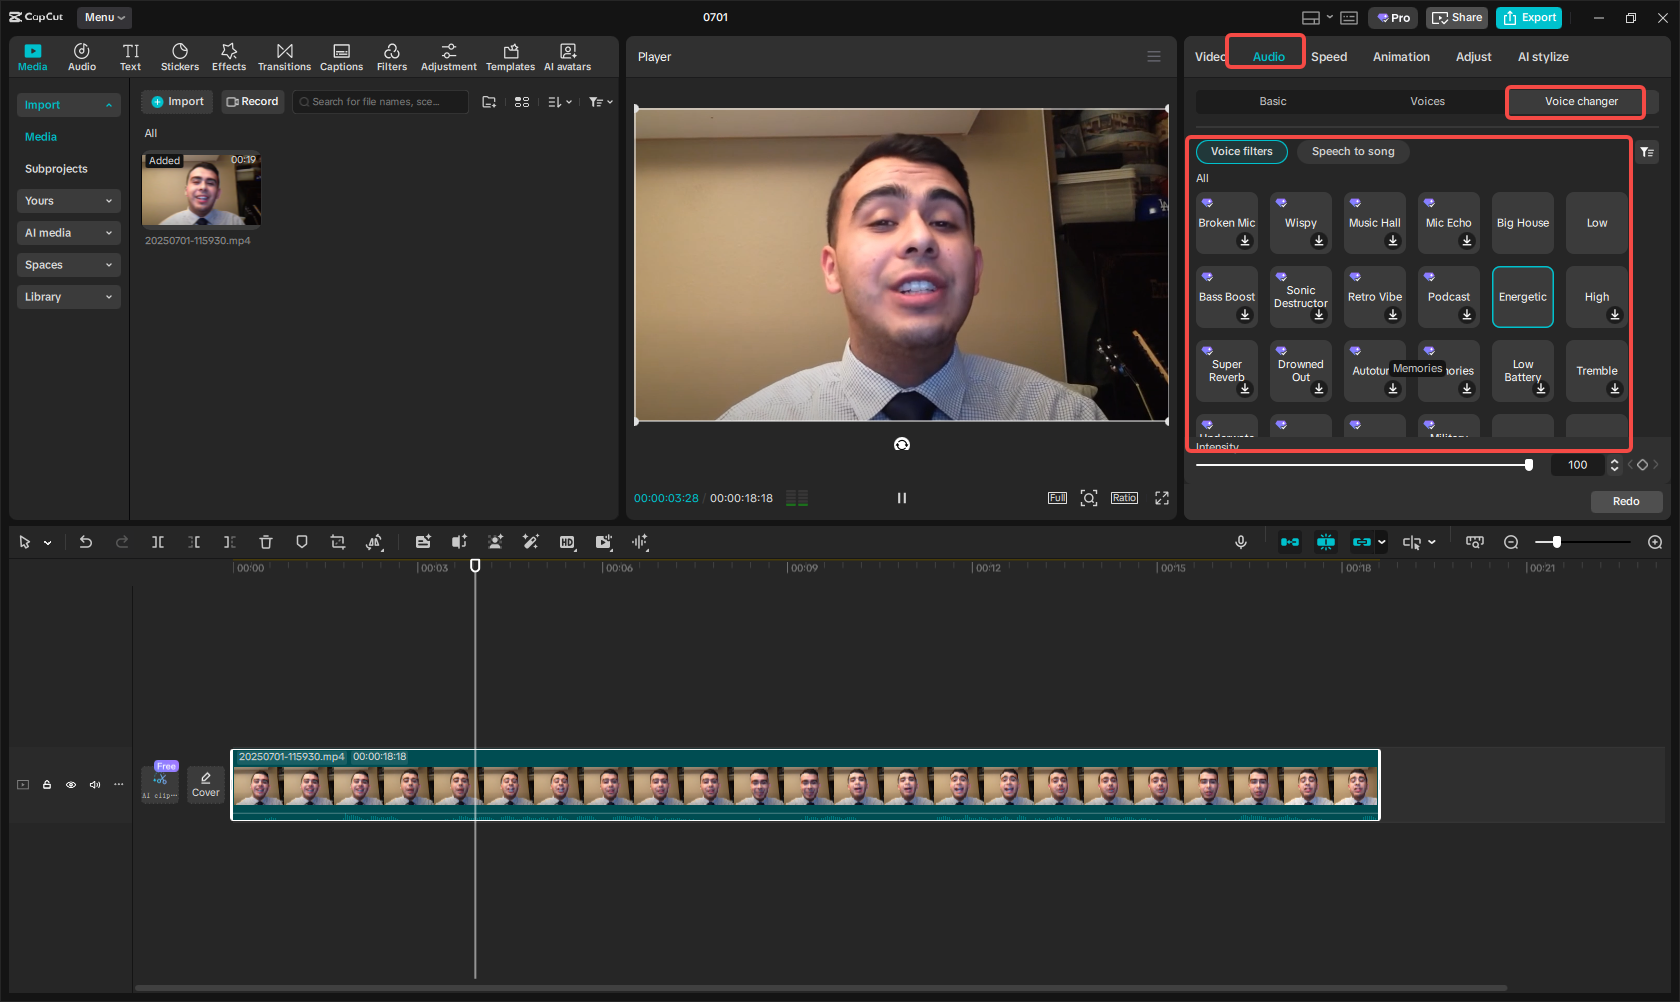Hide the video track with eye icon
The image size is (1680, 1002).
coord(71,785)
